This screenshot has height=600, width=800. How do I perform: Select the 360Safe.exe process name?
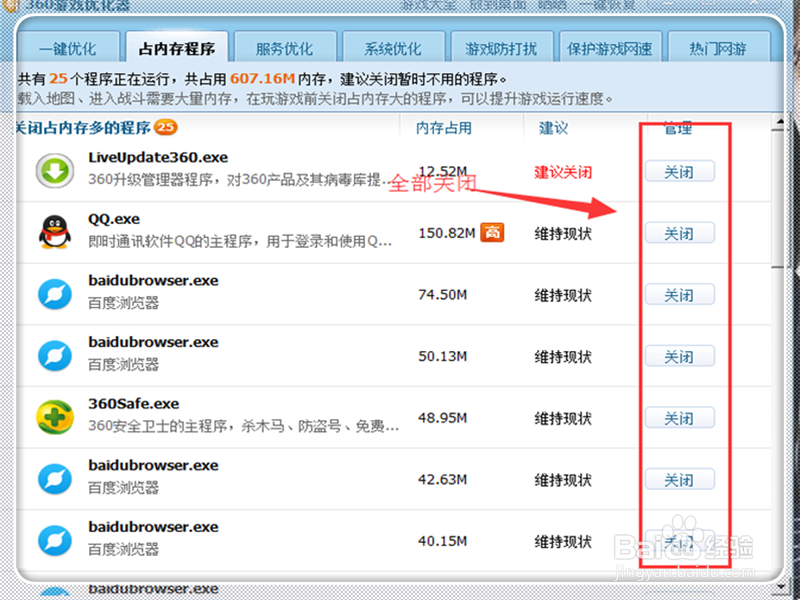click(x=134, y=404)
